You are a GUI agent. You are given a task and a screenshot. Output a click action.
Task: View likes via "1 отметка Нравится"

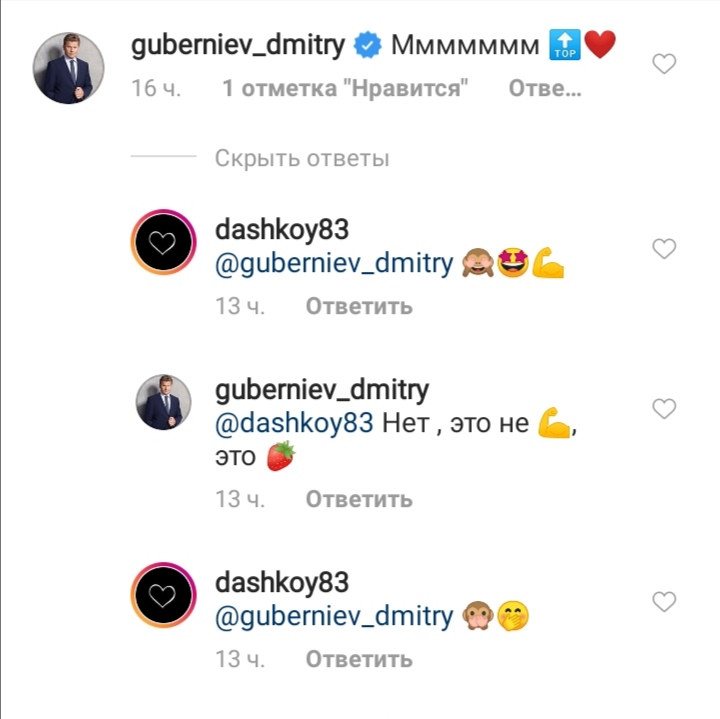(345, 88)
